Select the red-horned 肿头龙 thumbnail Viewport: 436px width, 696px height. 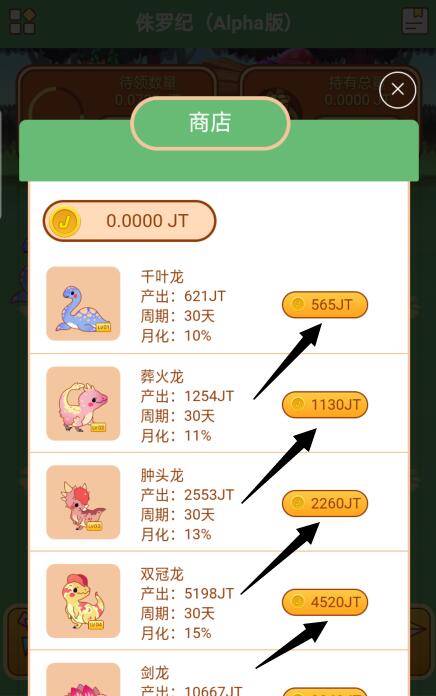click(x=83, y=502)
